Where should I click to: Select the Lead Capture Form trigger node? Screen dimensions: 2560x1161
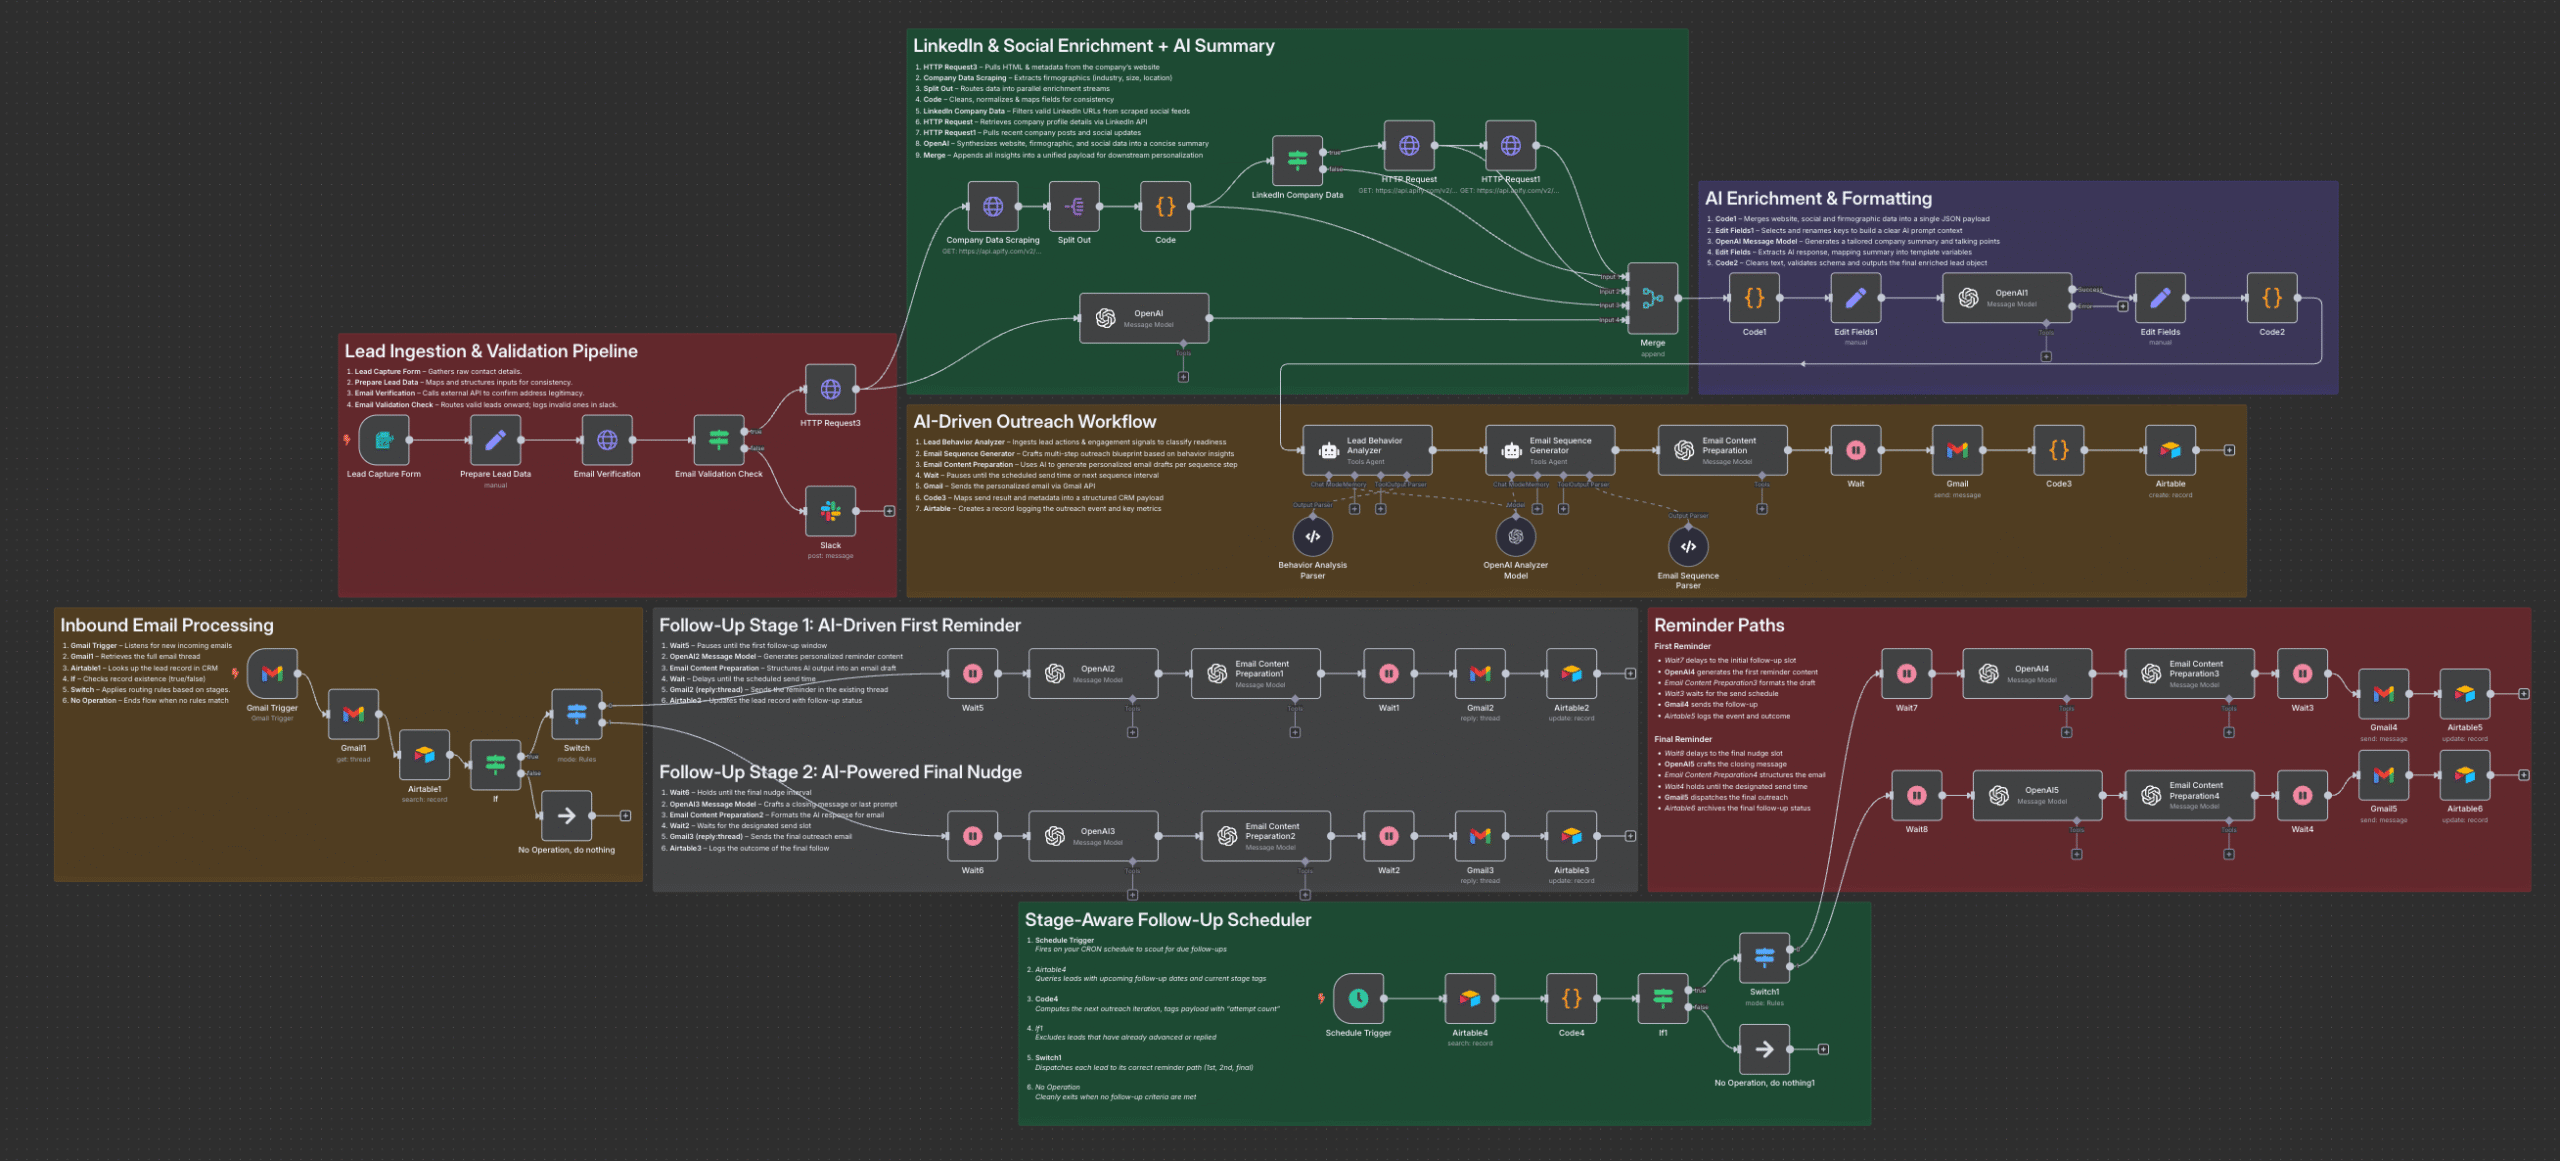pos(384,440)
